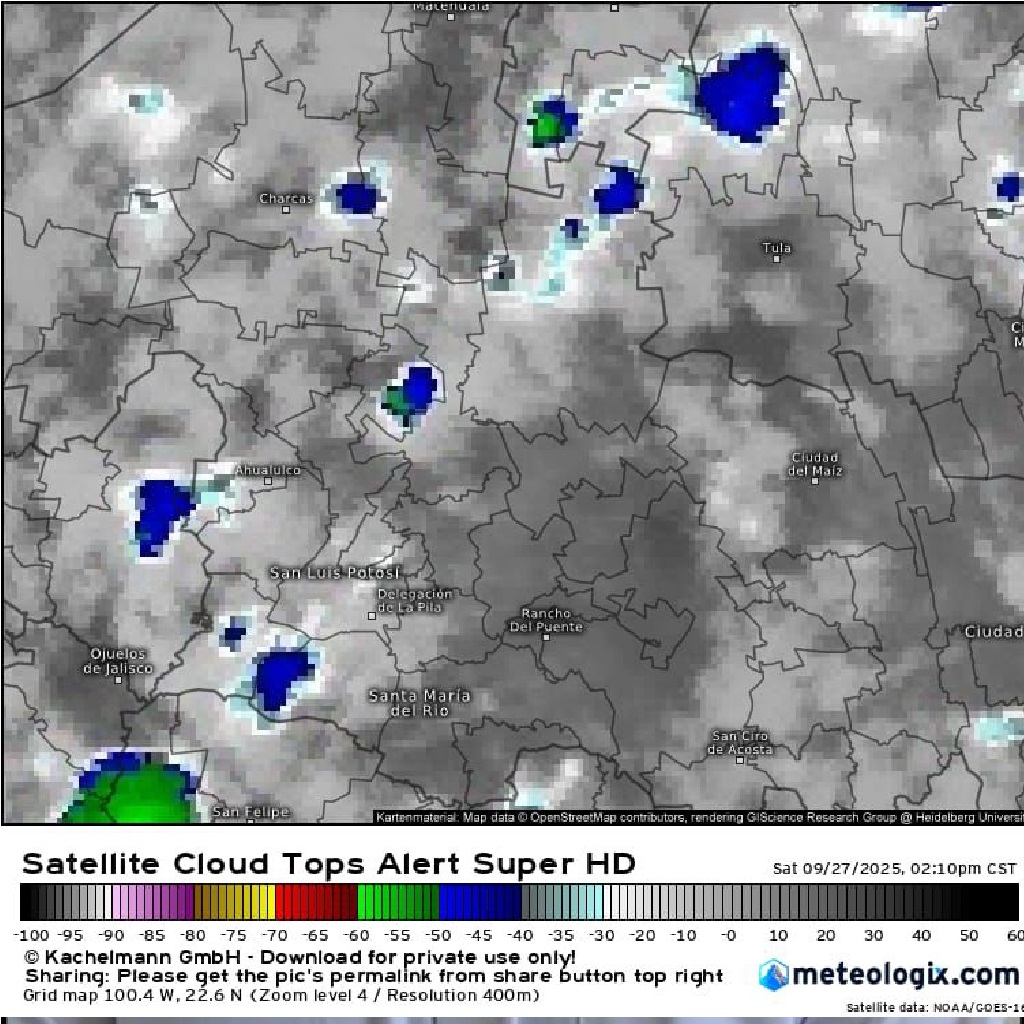
Task: Click the Delegación de La Pila marker
Action: coord(373,616)
